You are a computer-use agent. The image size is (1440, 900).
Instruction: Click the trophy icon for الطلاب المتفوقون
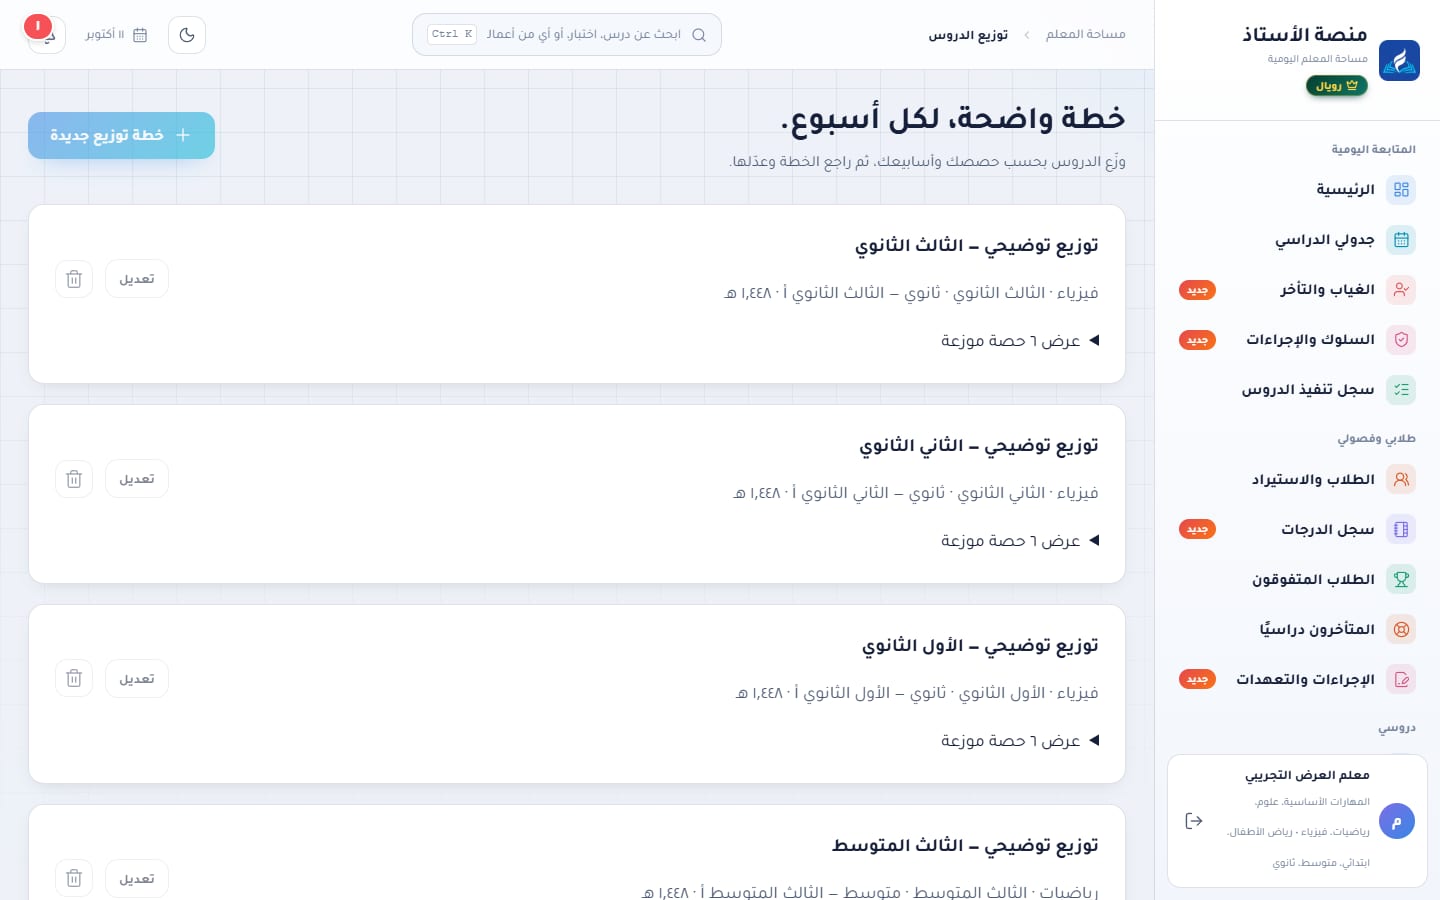tap(1401, 579)
